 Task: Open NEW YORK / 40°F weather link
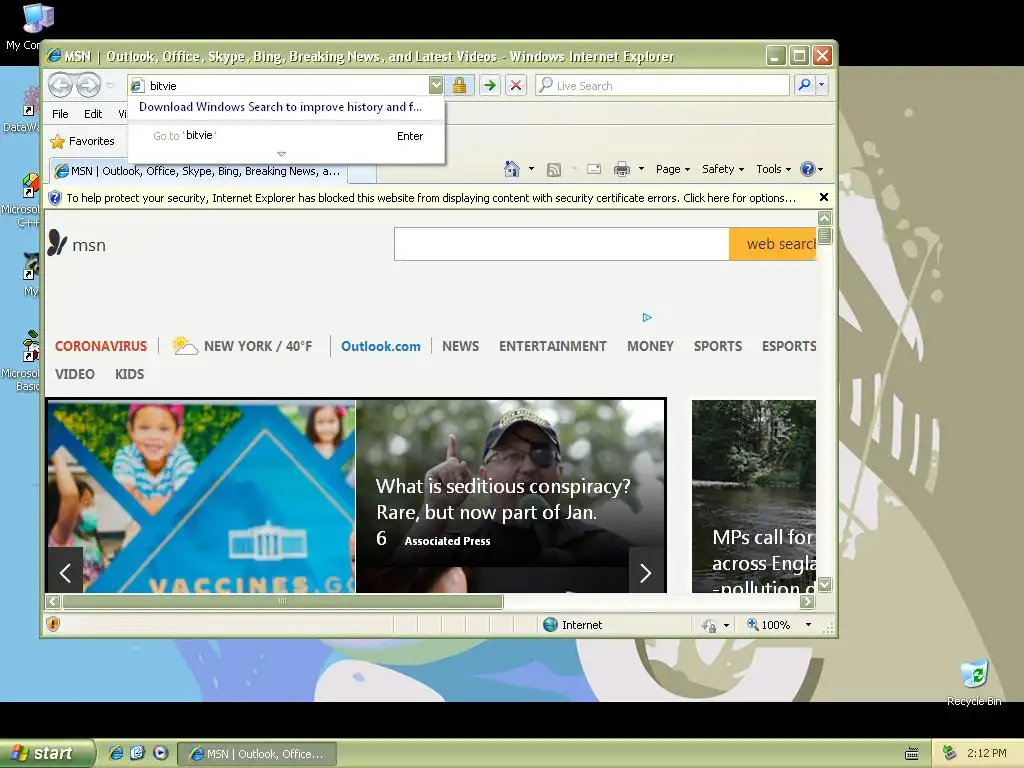pos(243,346)
